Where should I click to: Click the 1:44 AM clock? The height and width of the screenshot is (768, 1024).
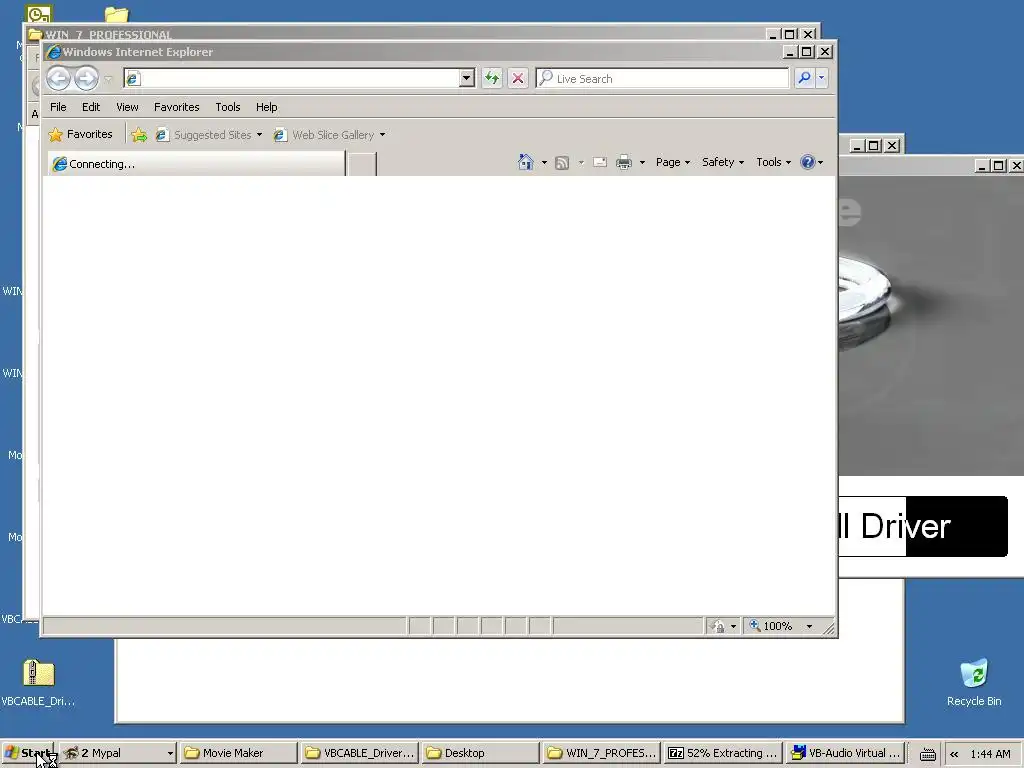990,754
